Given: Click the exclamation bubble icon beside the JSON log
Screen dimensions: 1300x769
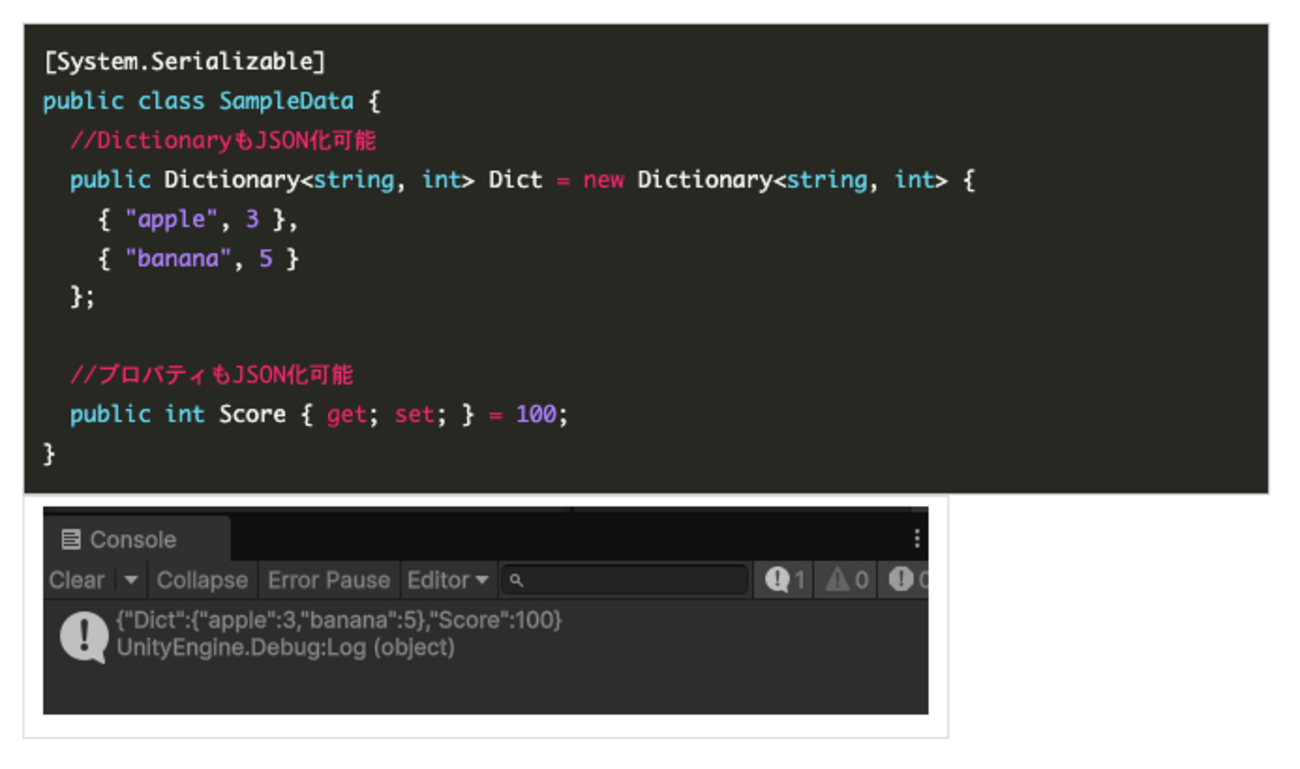Looking at the screenshot, I should pos(83,633).
